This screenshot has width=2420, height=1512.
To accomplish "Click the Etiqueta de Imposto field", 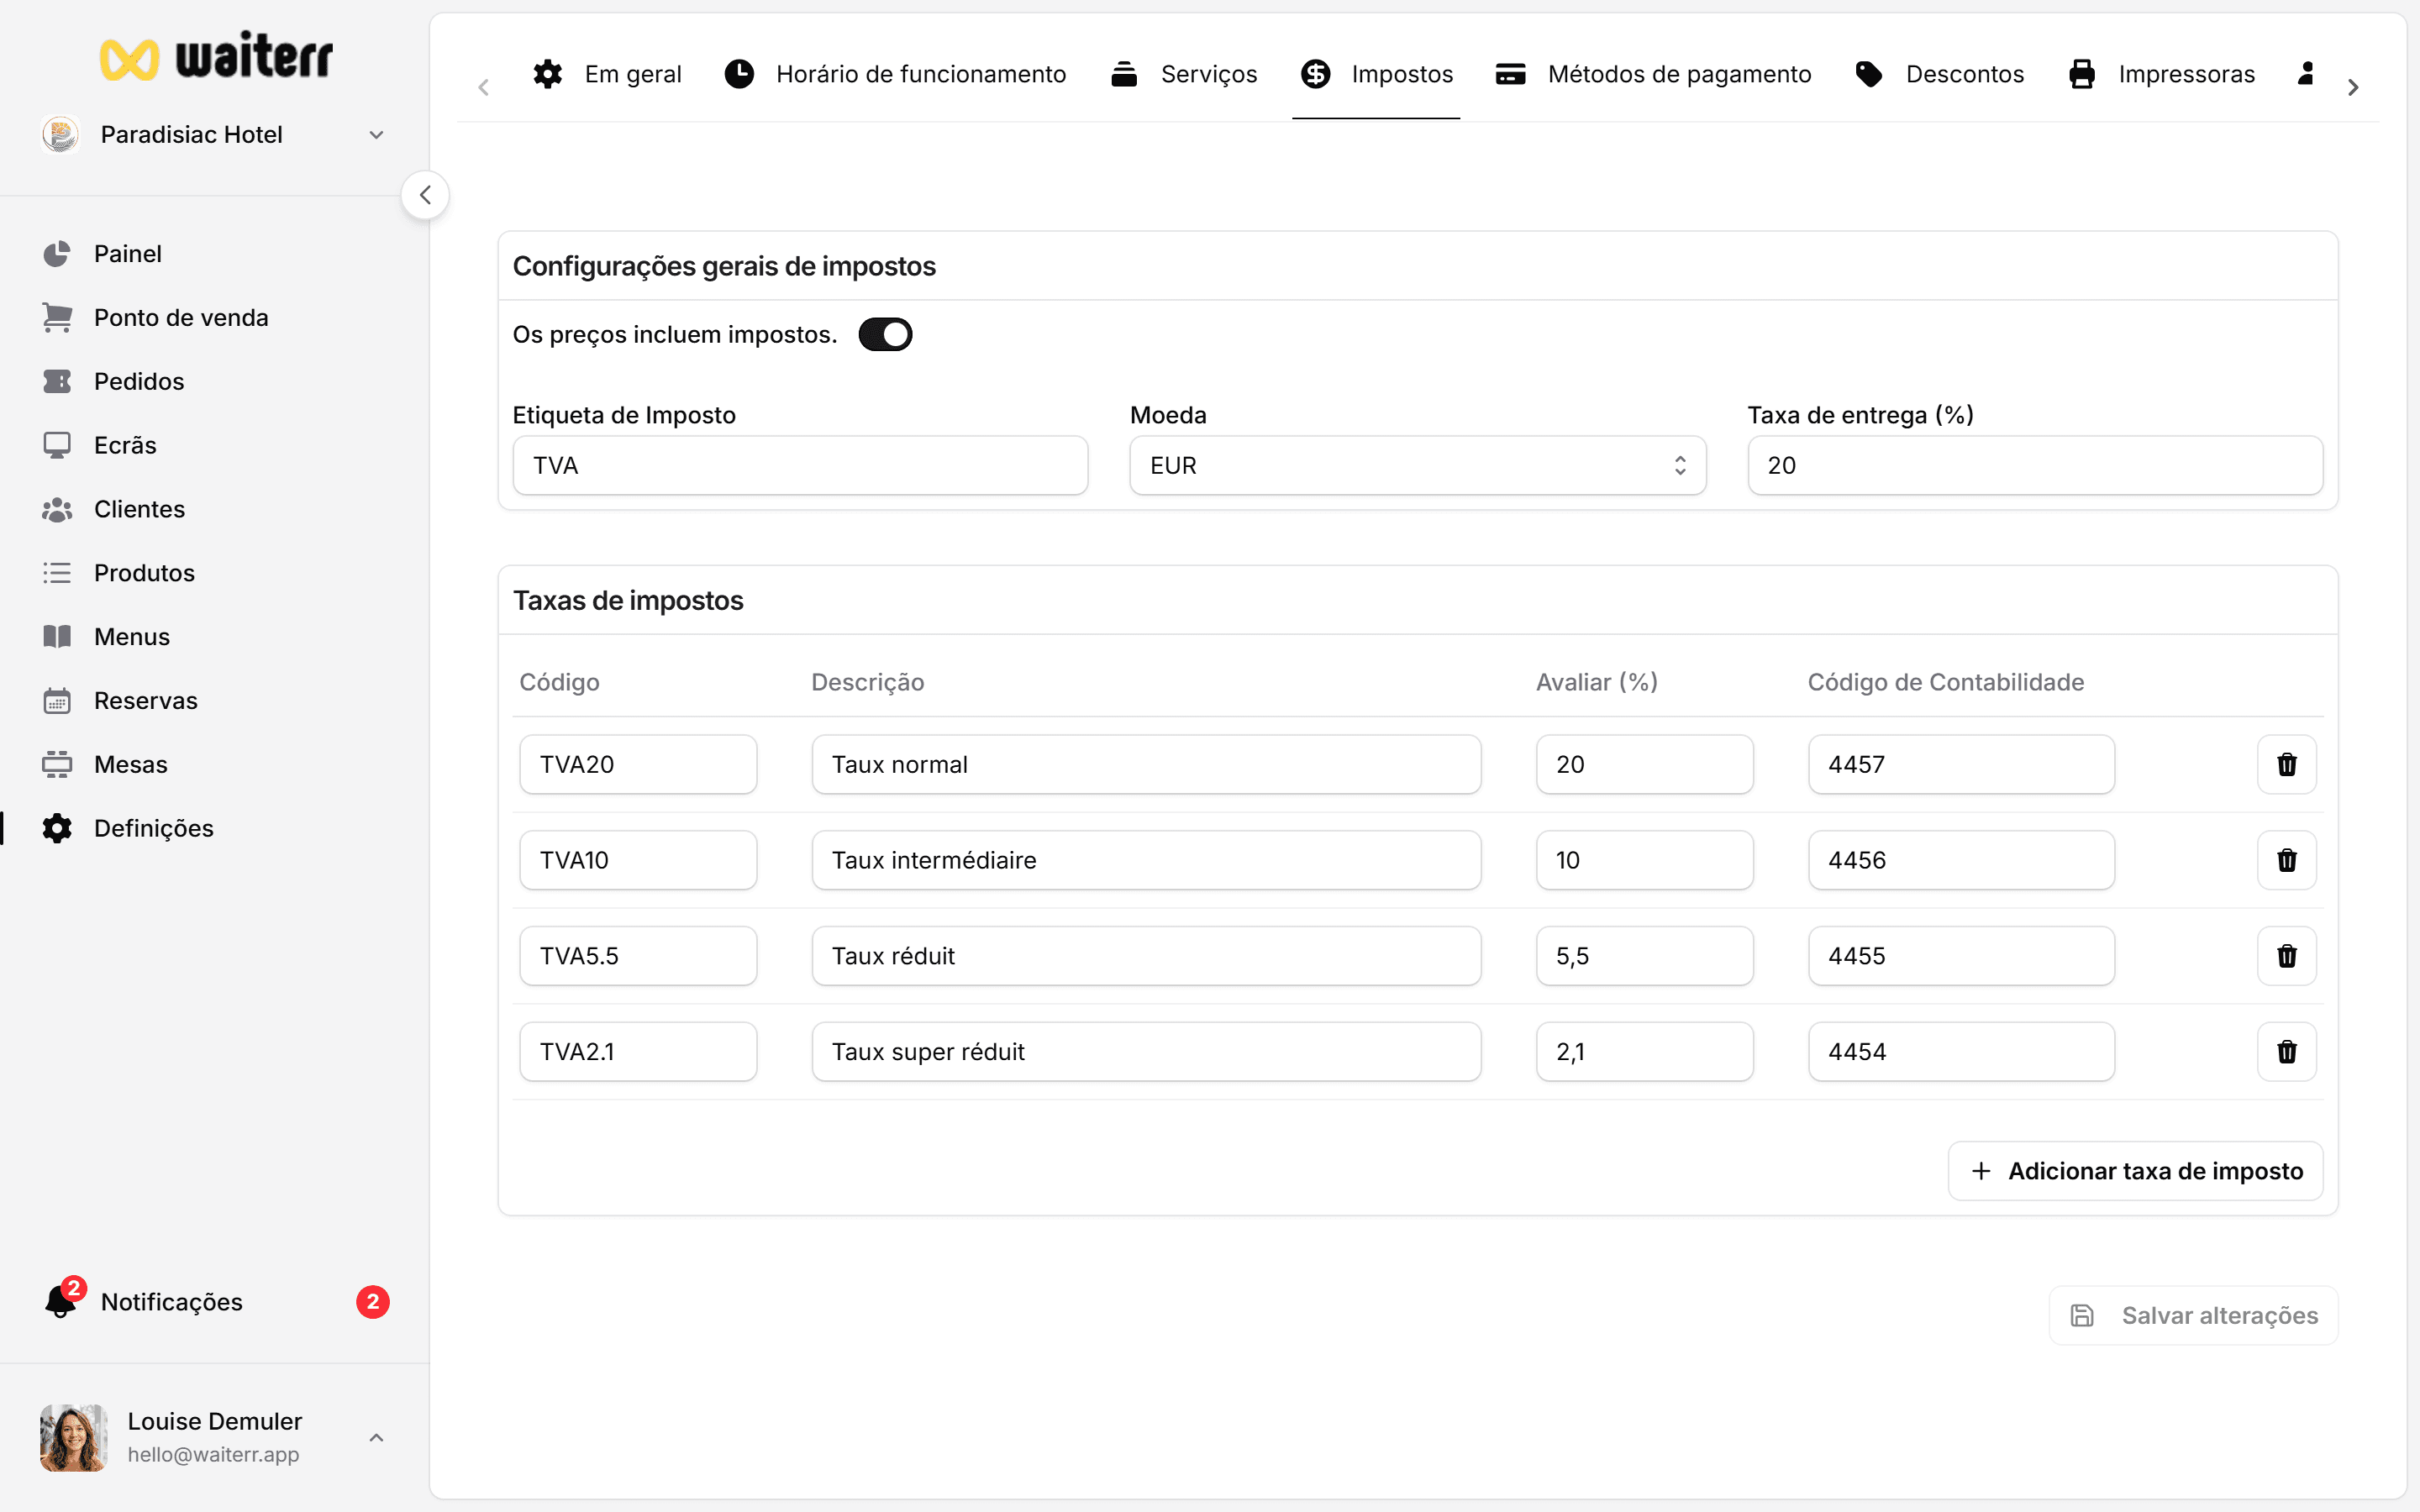I will tap(800, 465).
